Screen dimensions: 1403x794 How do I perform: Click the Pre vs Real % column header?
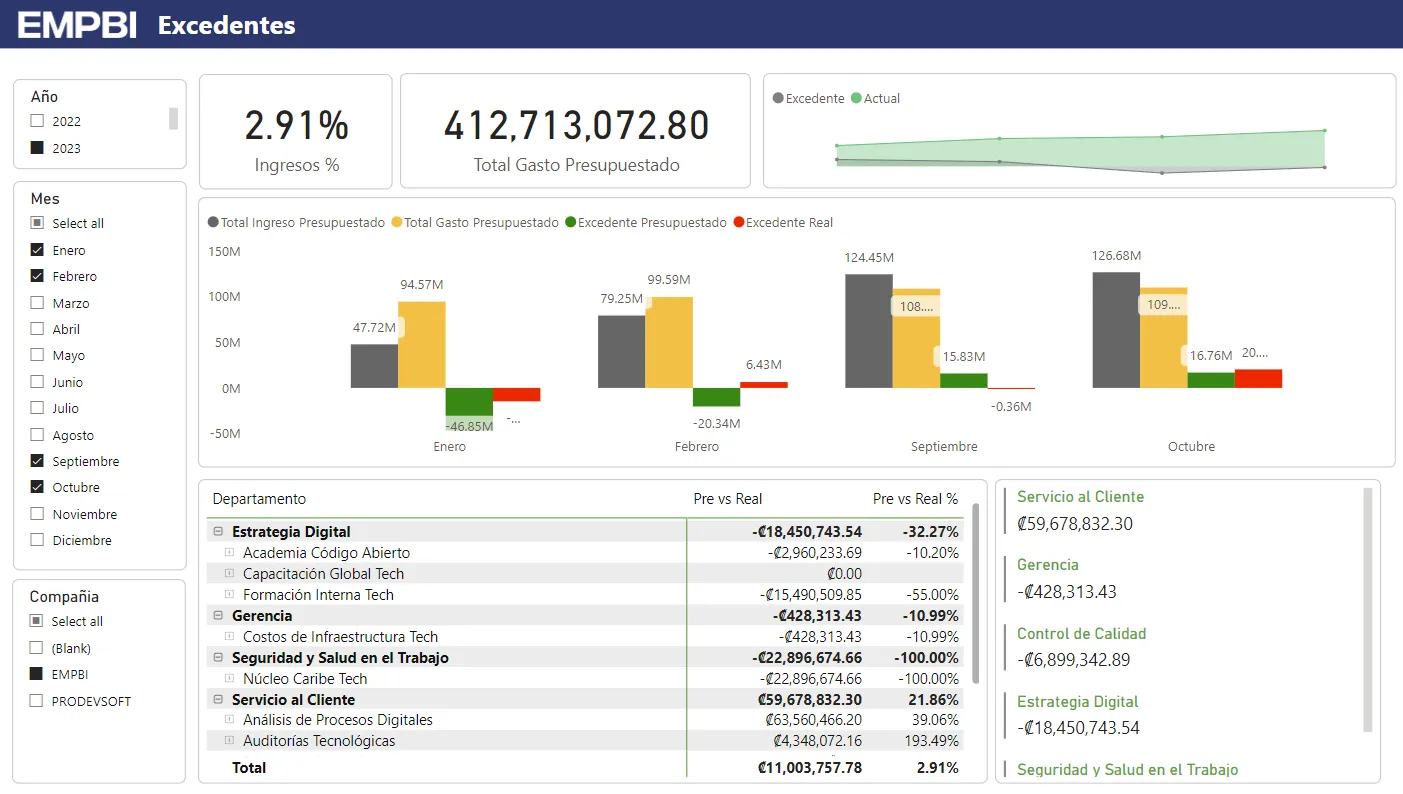914,499
